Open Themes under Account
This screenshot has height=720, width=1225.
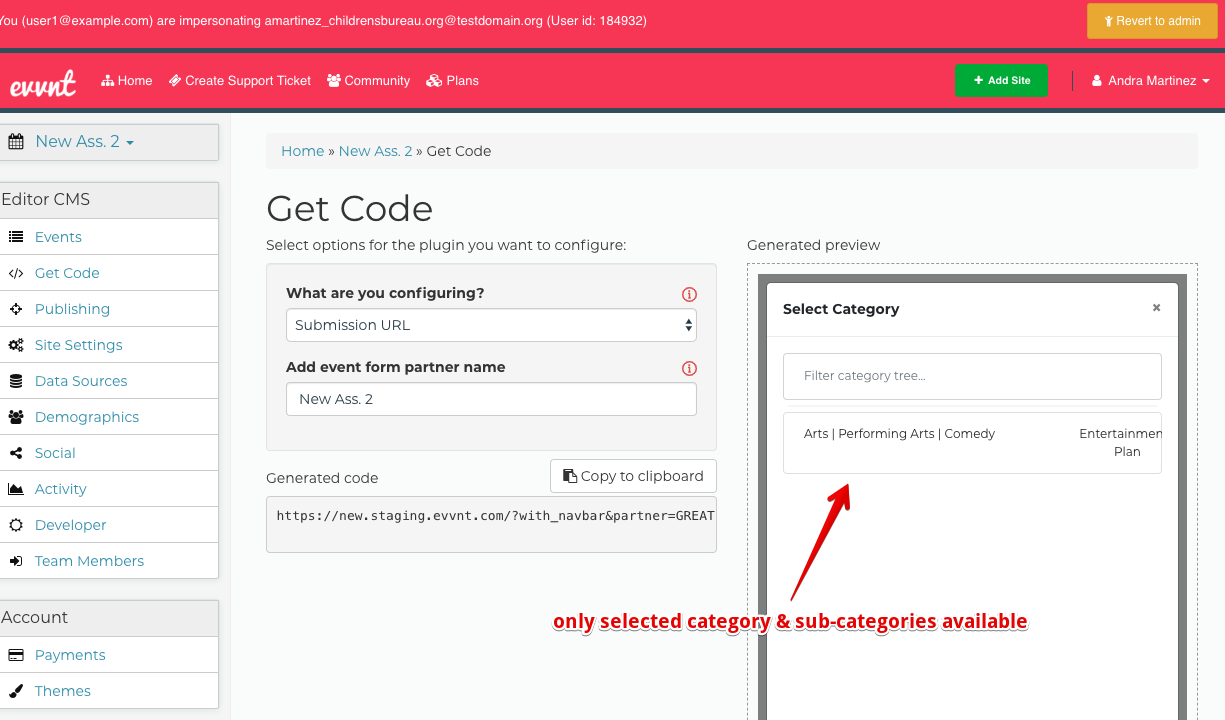click(x=62, y=691)
